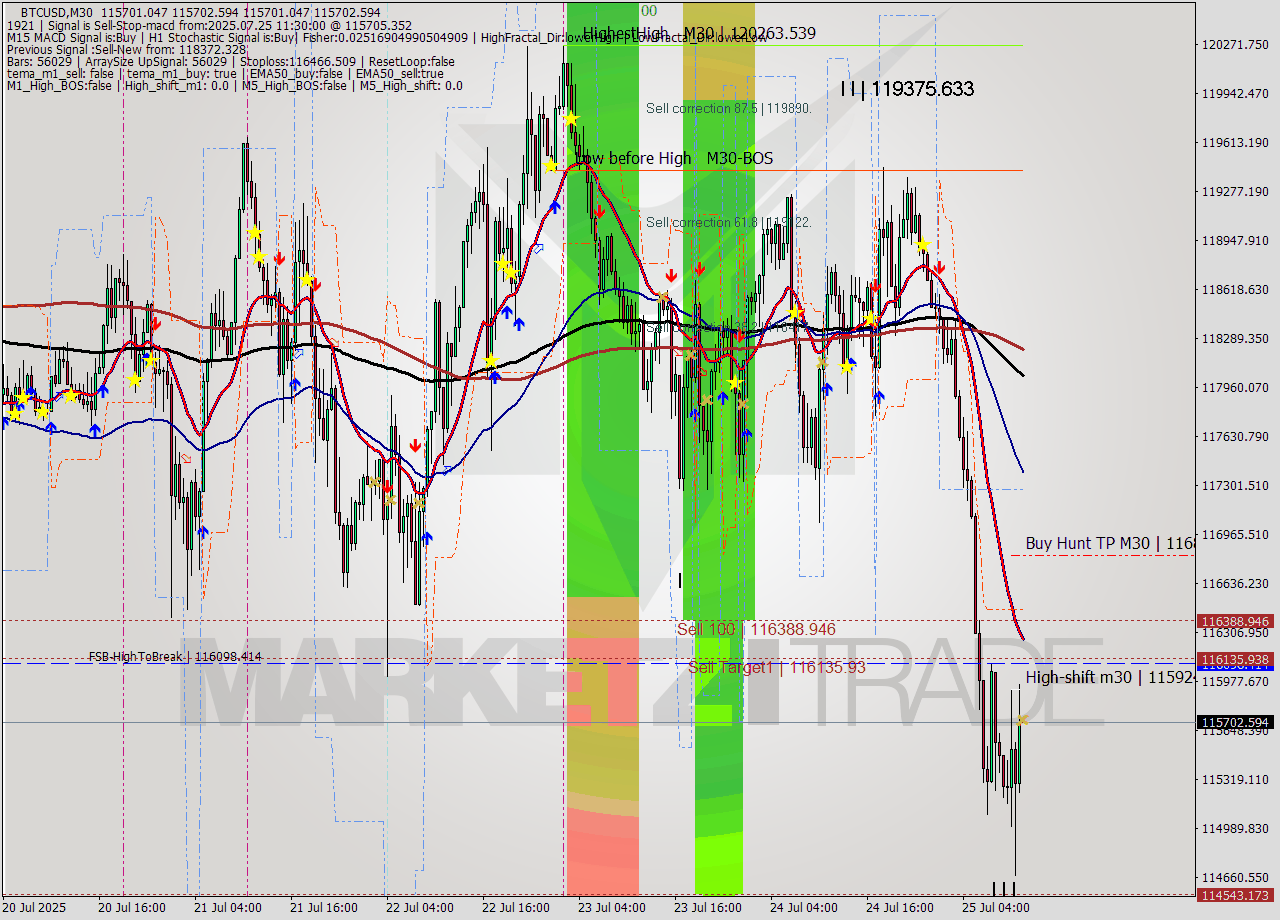Viewport: 1280px width, 920px height.
Task: Click the red down arrow above the 22 Jul 04:00 candles
Action: [415, 446]
